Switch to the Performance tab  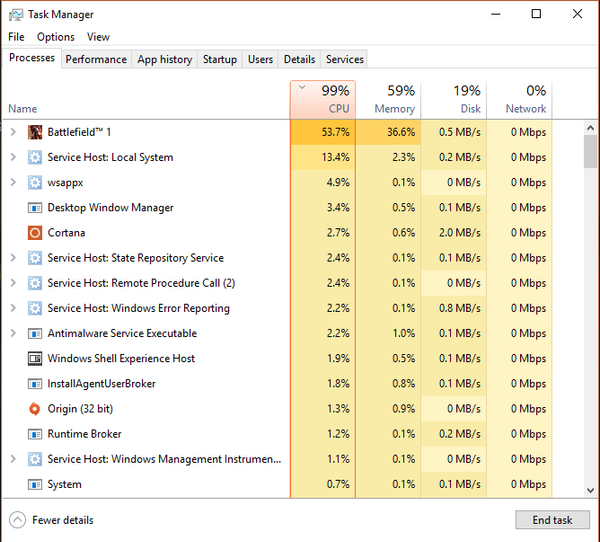(x=96, y=59)
